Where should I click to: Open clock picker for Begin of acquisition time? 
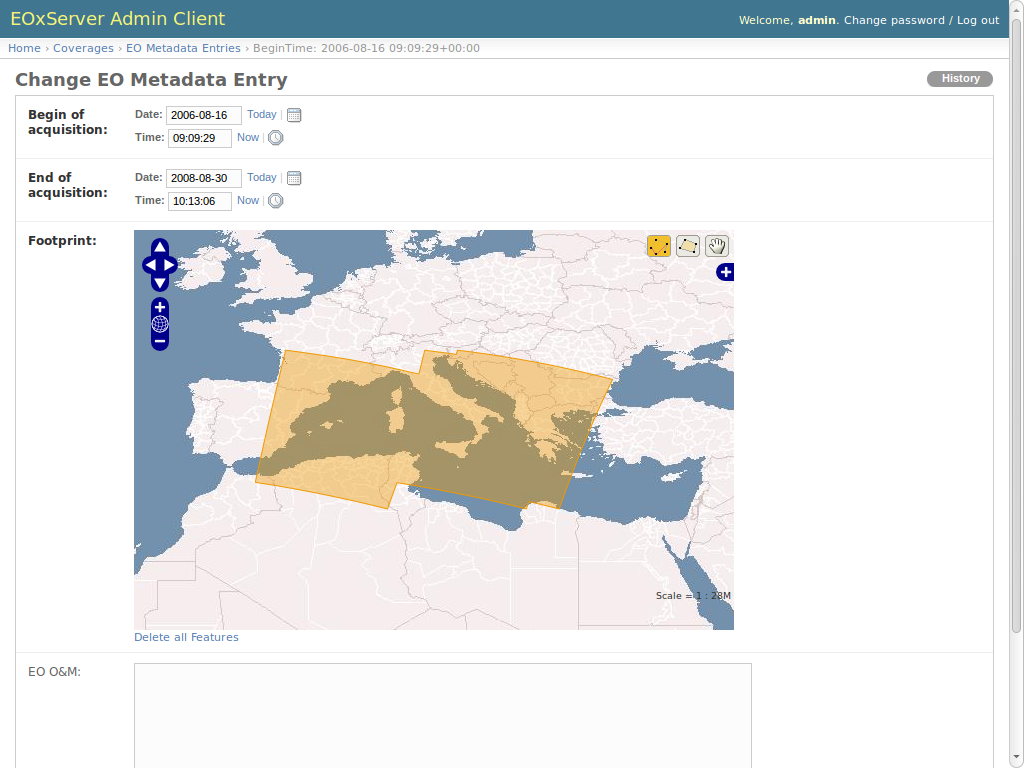(276, 138)
